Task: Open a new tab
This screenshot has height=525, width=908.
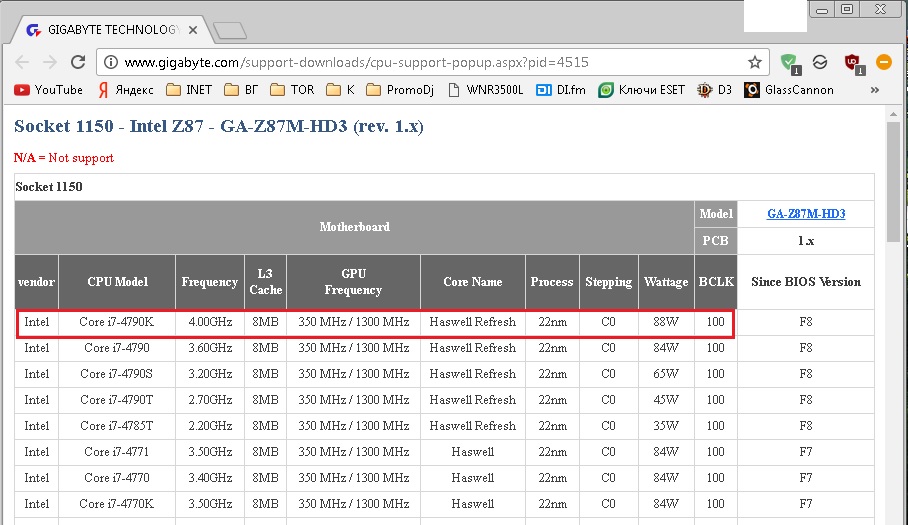Action: (230, 31)
